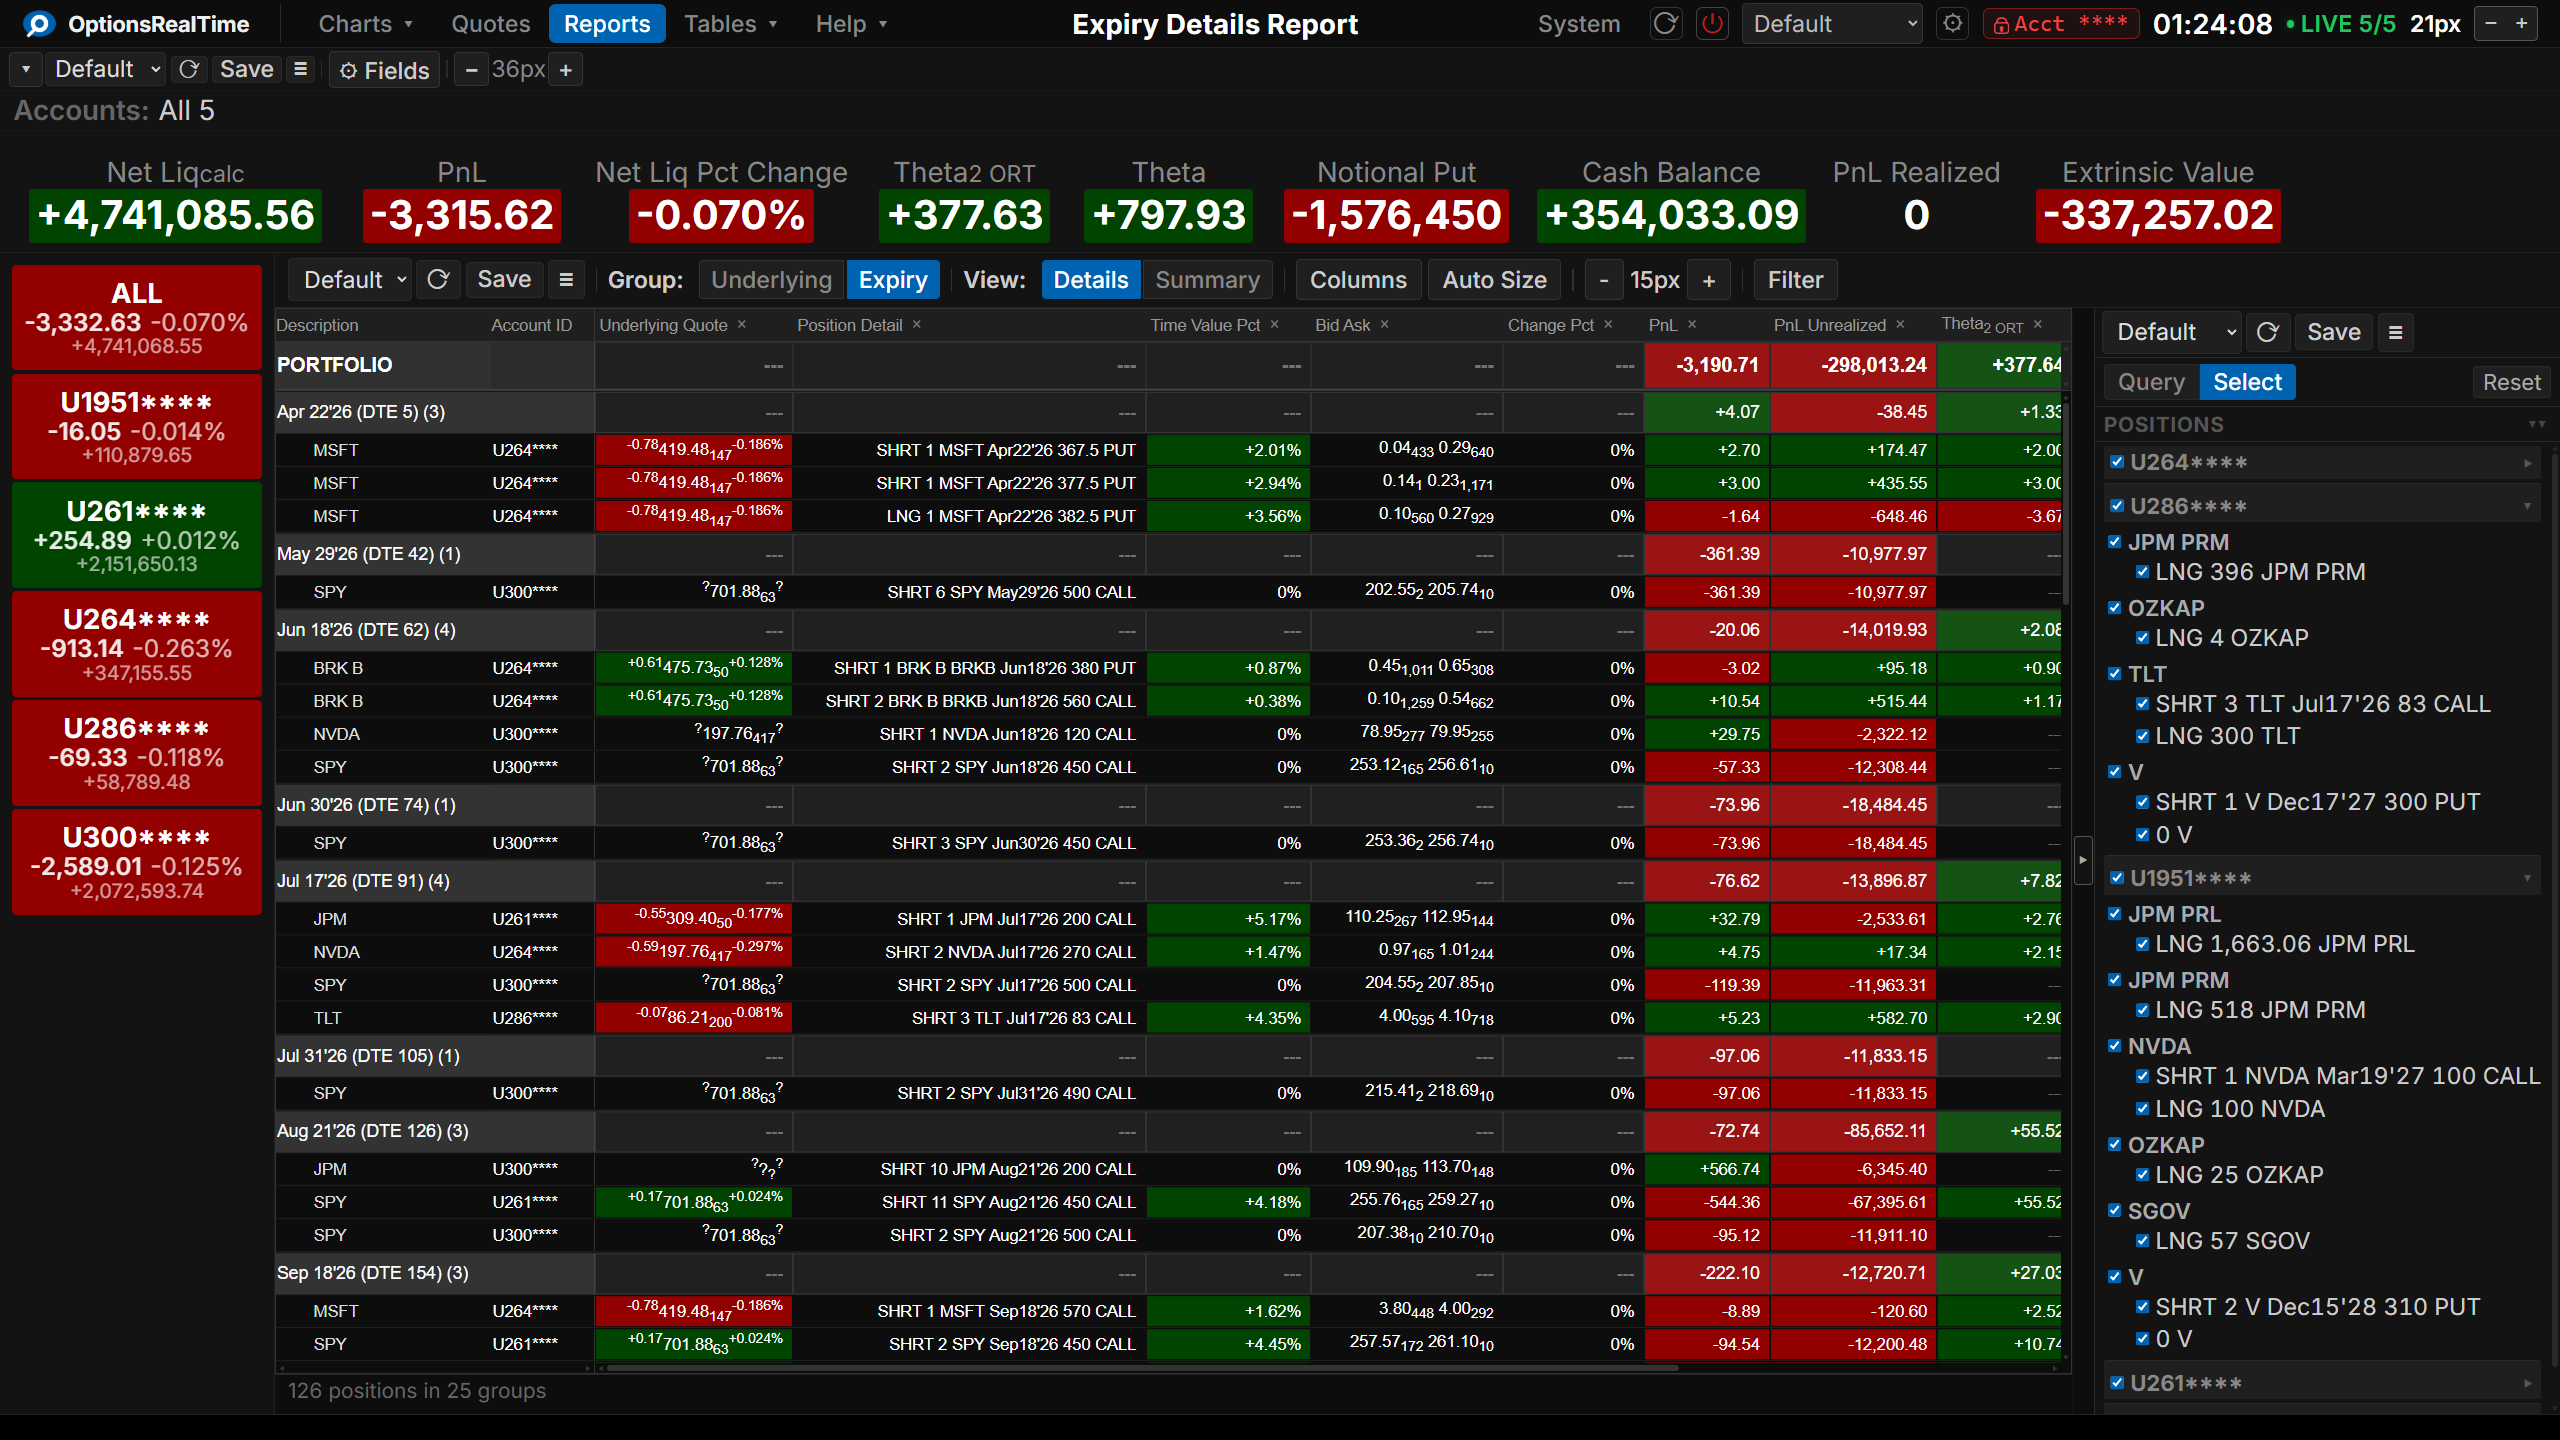Open the Default profile dropdown near System
The height and width of the screenshot is (1440, 2560).
tap(1832, 24)
